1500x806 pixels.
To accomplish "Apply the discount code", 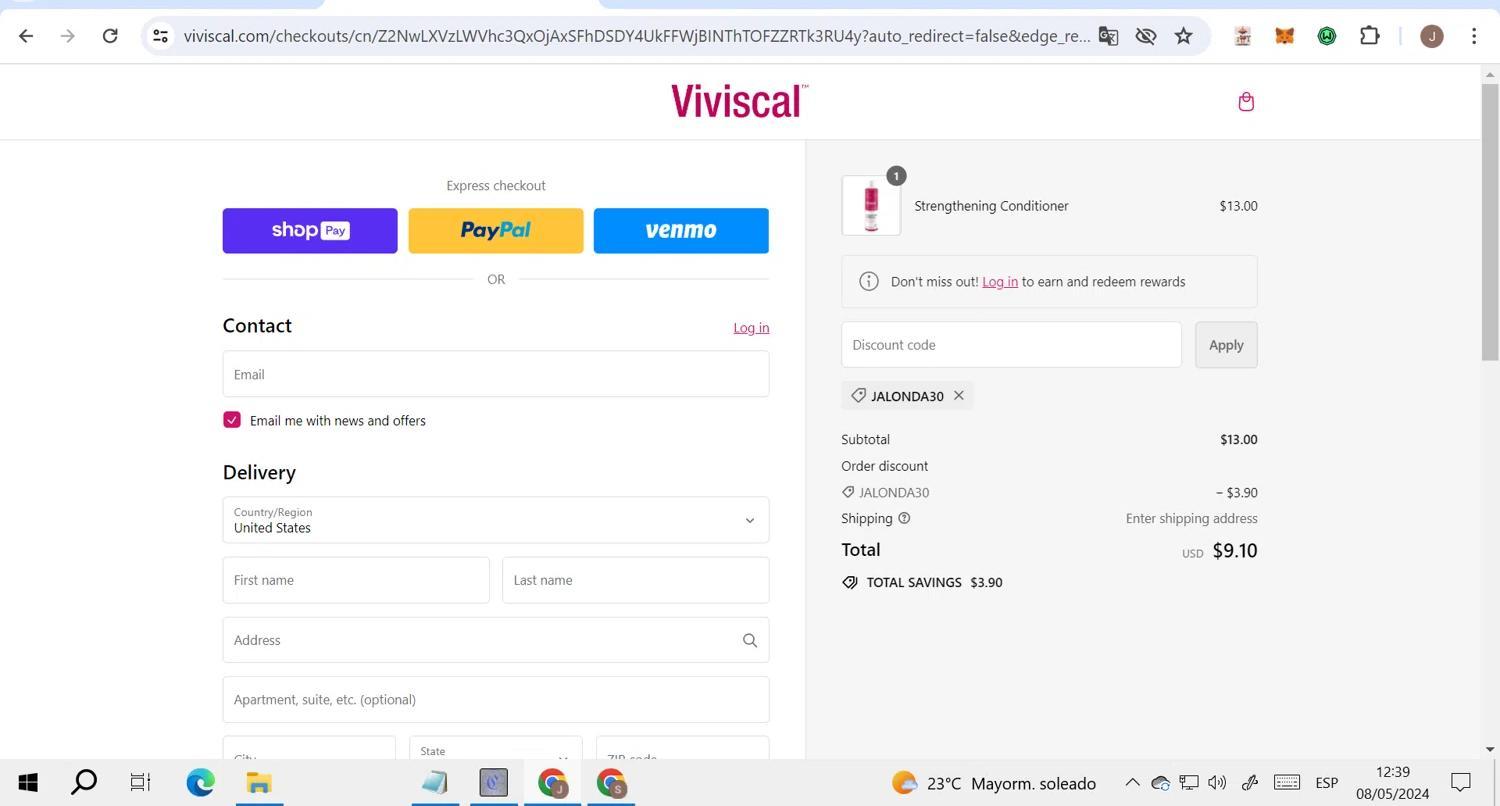I will [1226, 345].
